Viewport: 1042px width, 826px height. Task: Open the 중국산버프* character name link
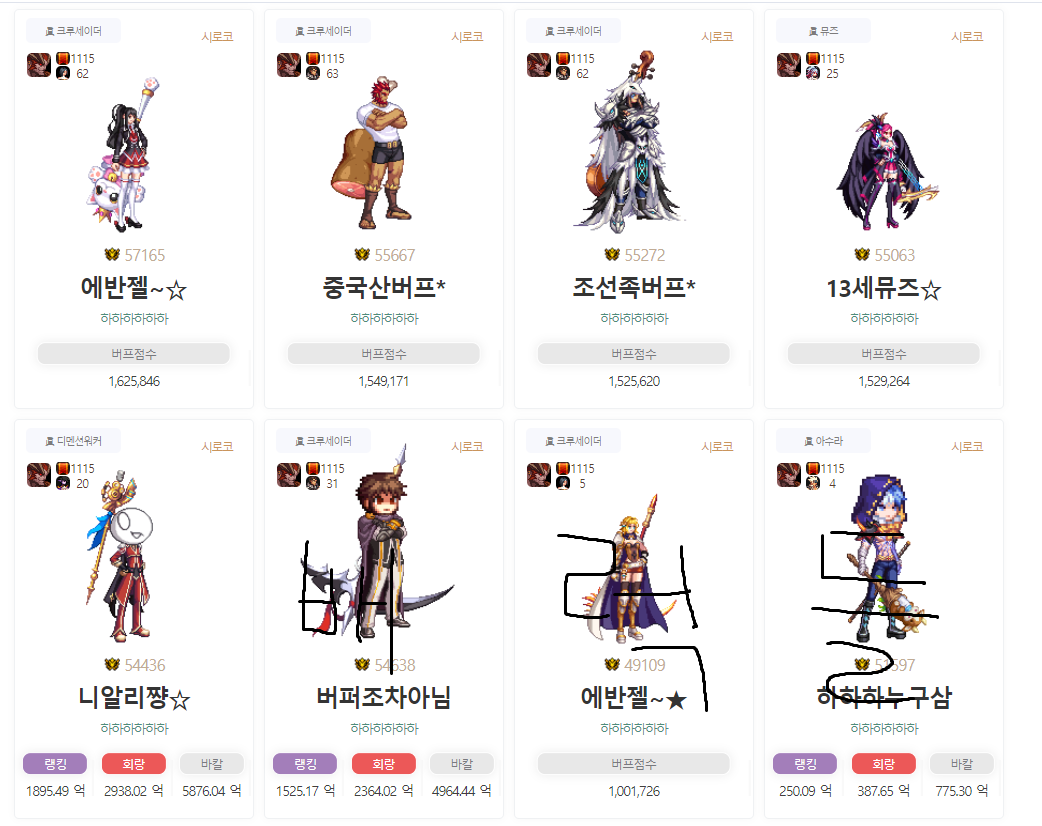pyautogui.click(x=383, y=288)
